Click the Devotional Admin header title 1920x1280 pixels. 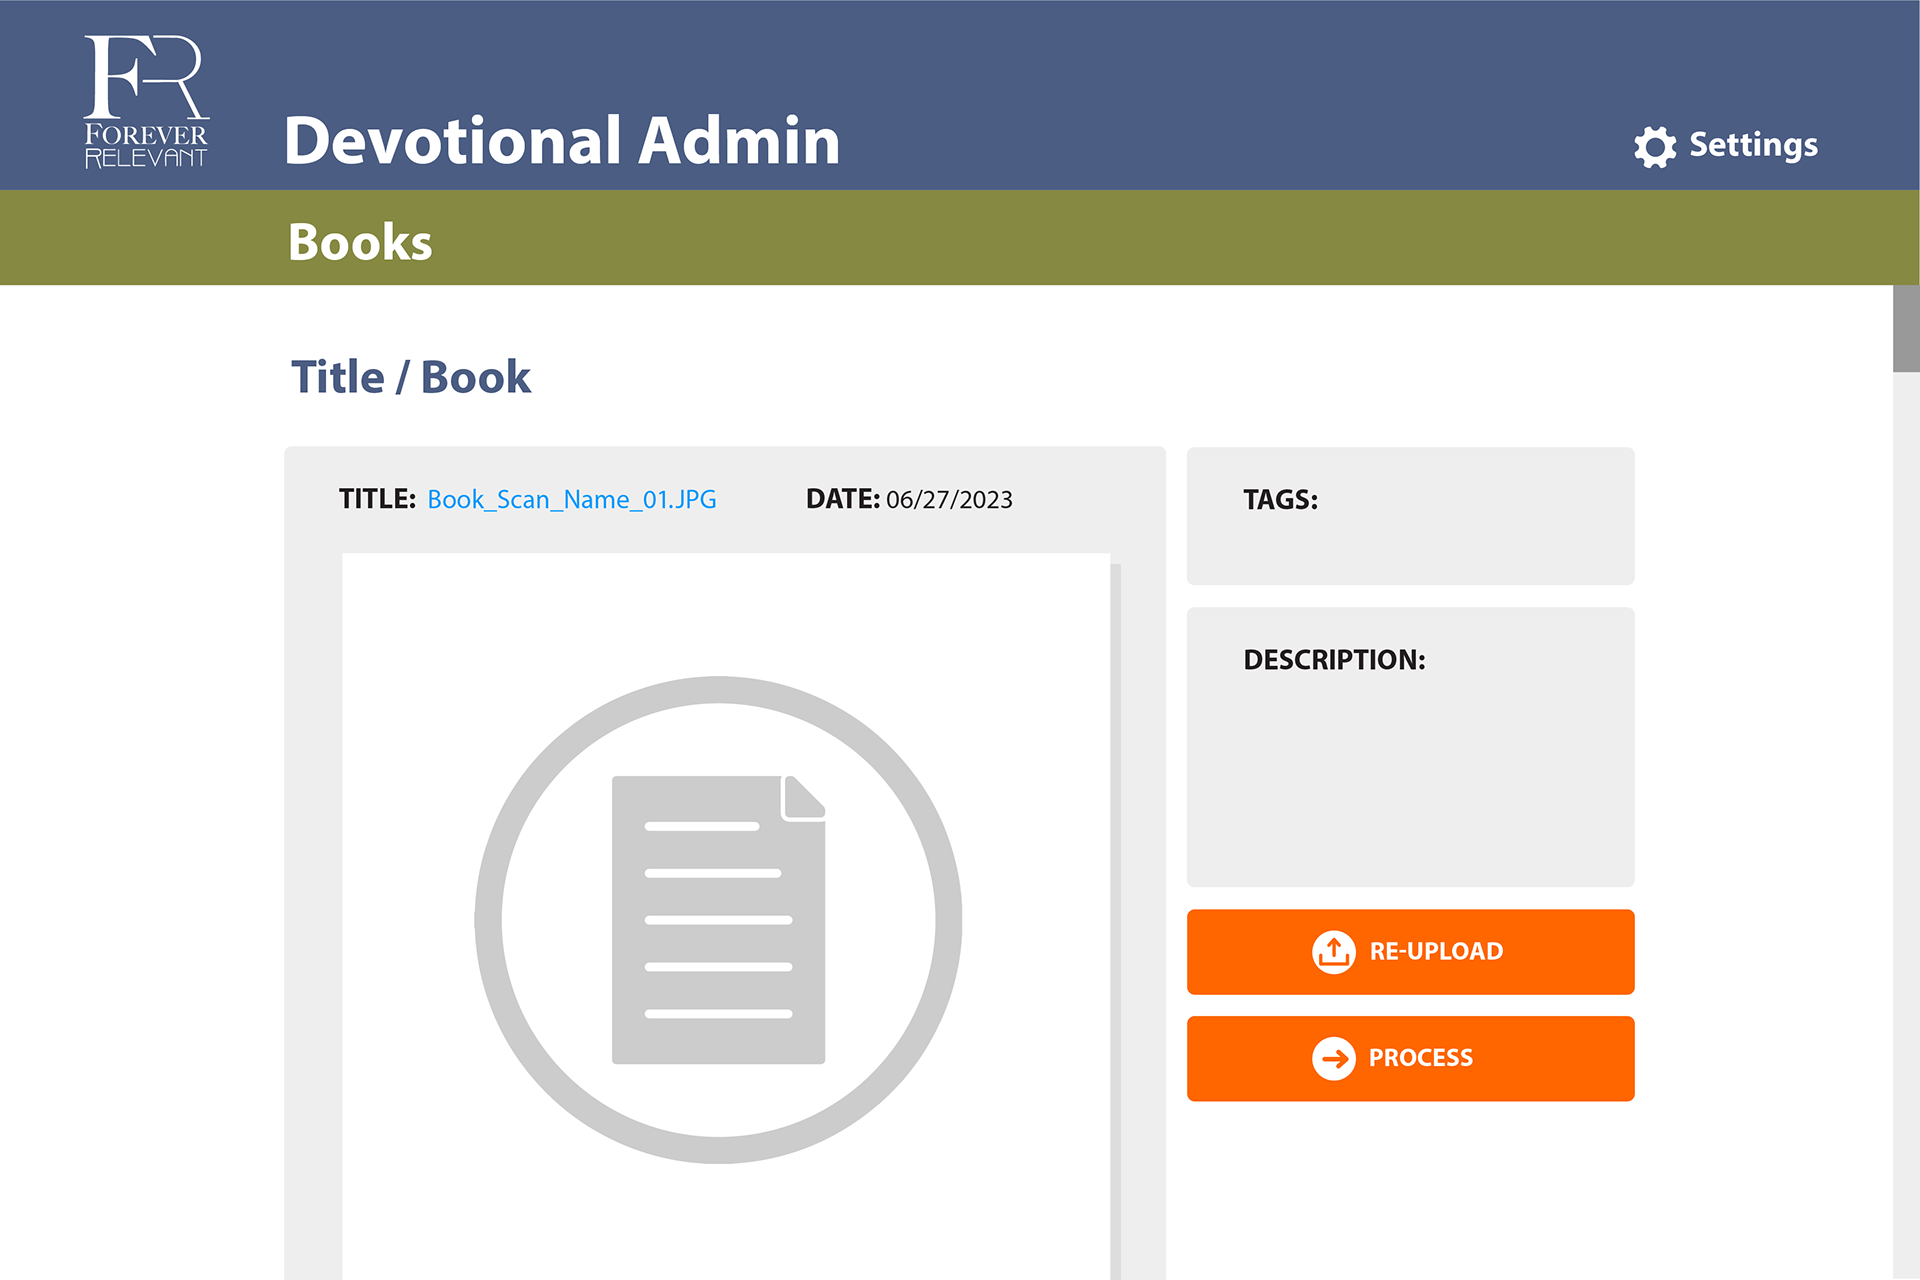(562, 141)
